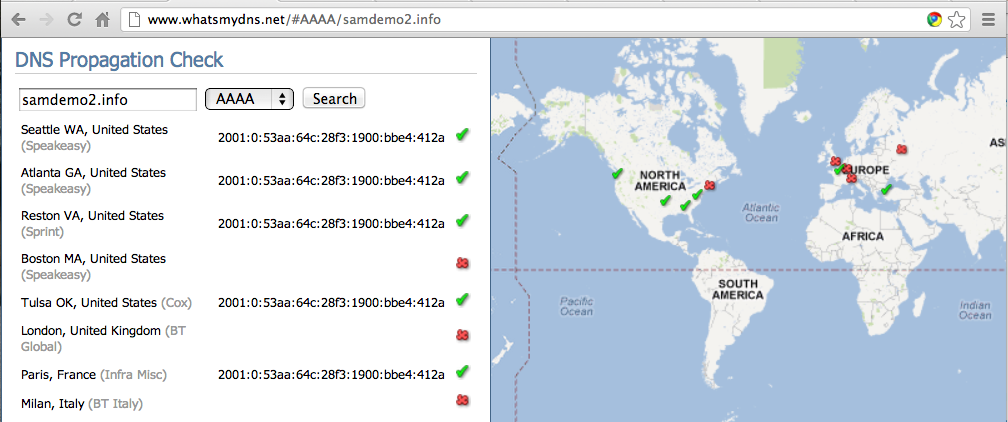
Task: Click the '(Infra Misc)' provider label
Action: click(x=133, y=374)
